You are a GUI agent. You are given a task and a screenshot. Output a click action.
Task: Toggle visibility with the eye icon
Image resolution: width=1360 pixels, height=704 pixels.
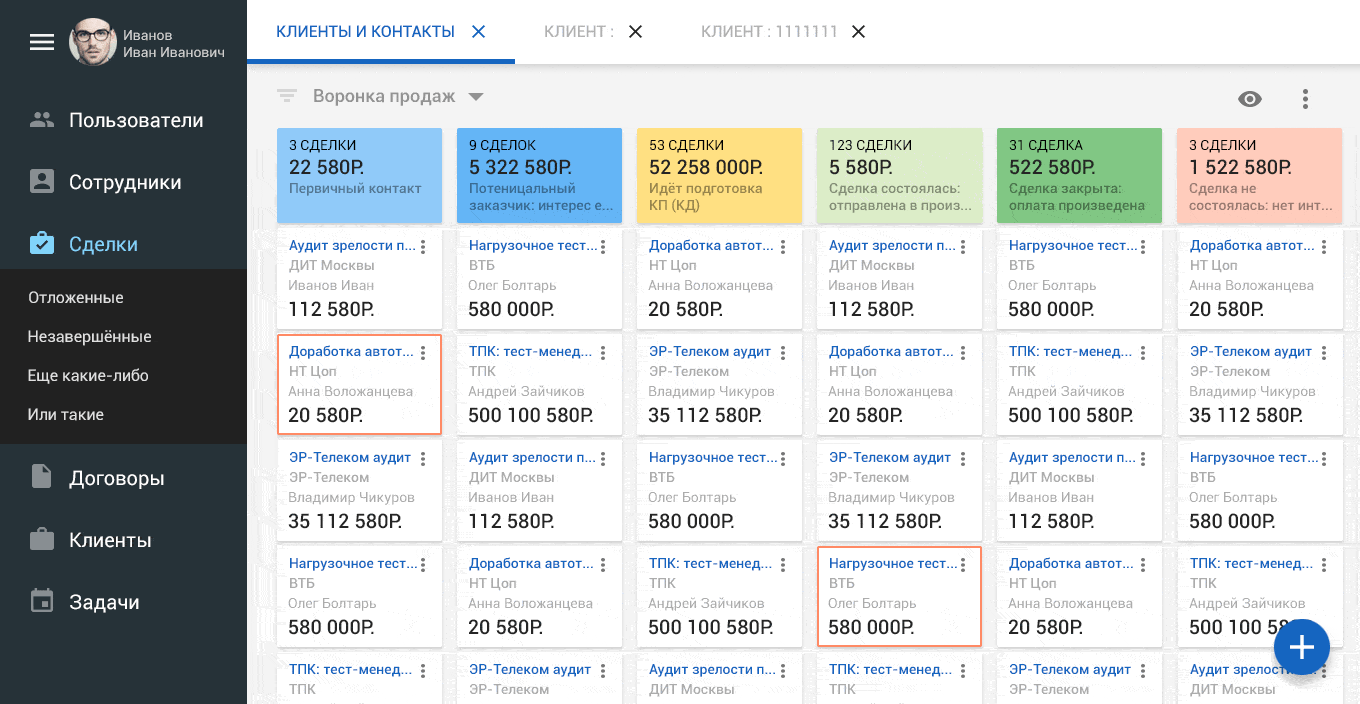(1250, 99)
